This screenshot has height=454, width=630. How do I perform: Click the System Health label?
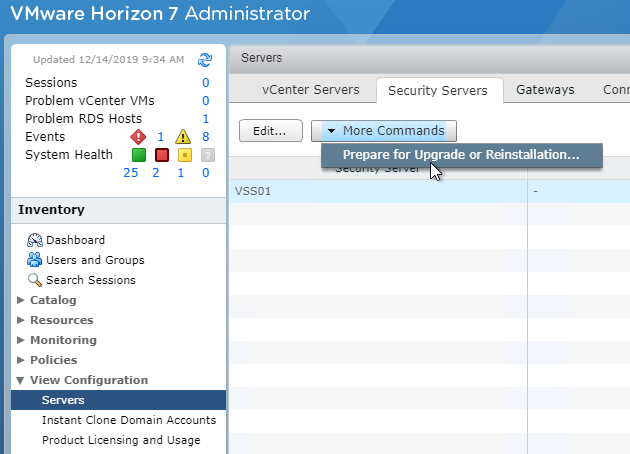point(69,155)
